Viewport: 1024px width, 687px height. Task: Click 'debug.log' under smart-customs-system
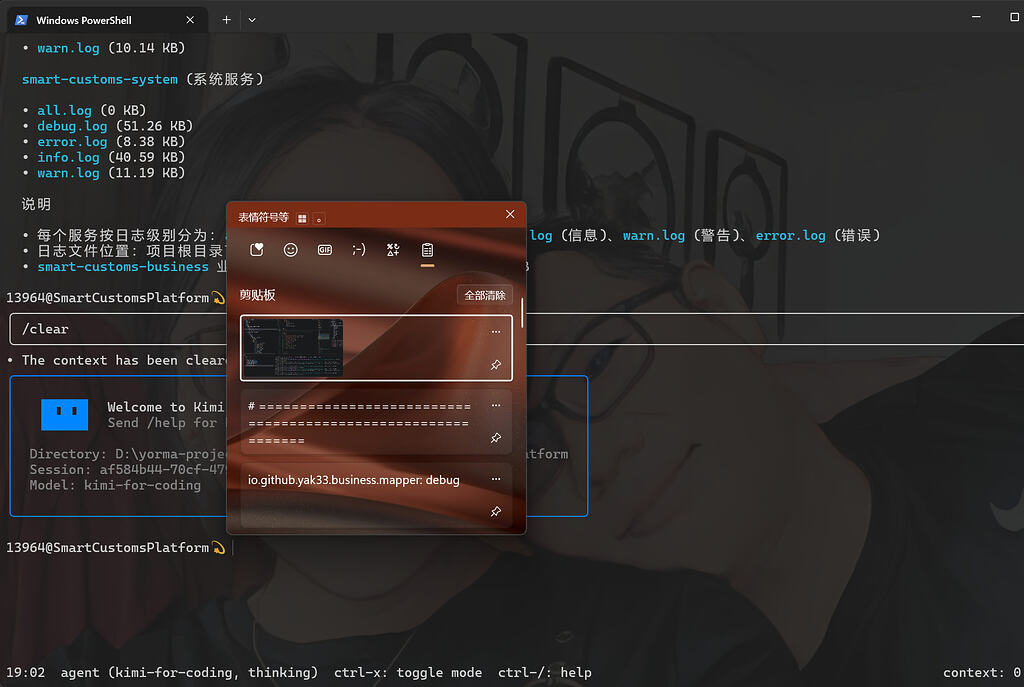tap(72, 126)
